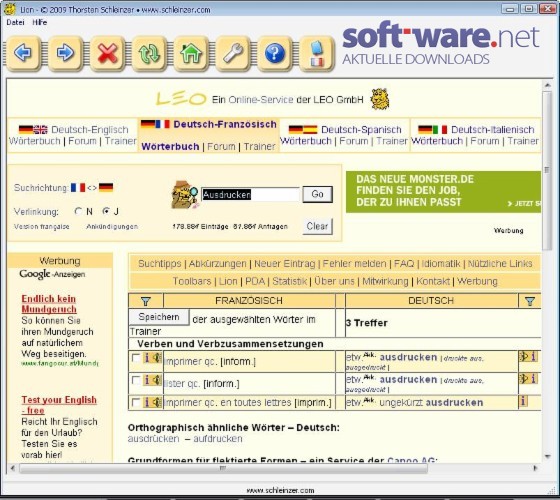Click the Clear button
Screen dimensions: 560x500
(x=317, y=226)
